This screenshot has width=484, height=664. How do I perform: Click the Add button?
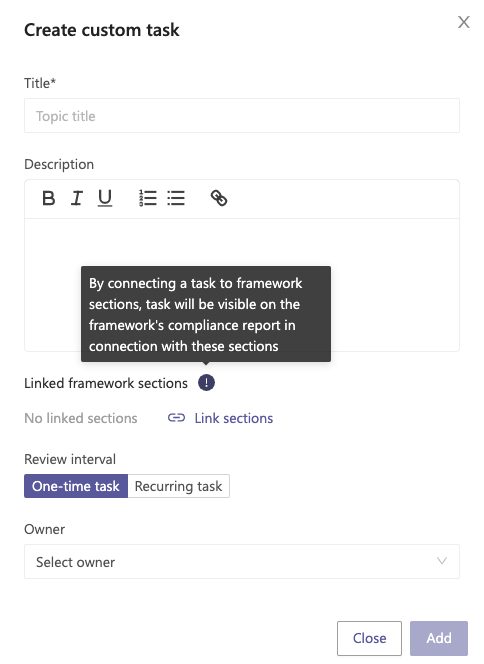(439, 638)
